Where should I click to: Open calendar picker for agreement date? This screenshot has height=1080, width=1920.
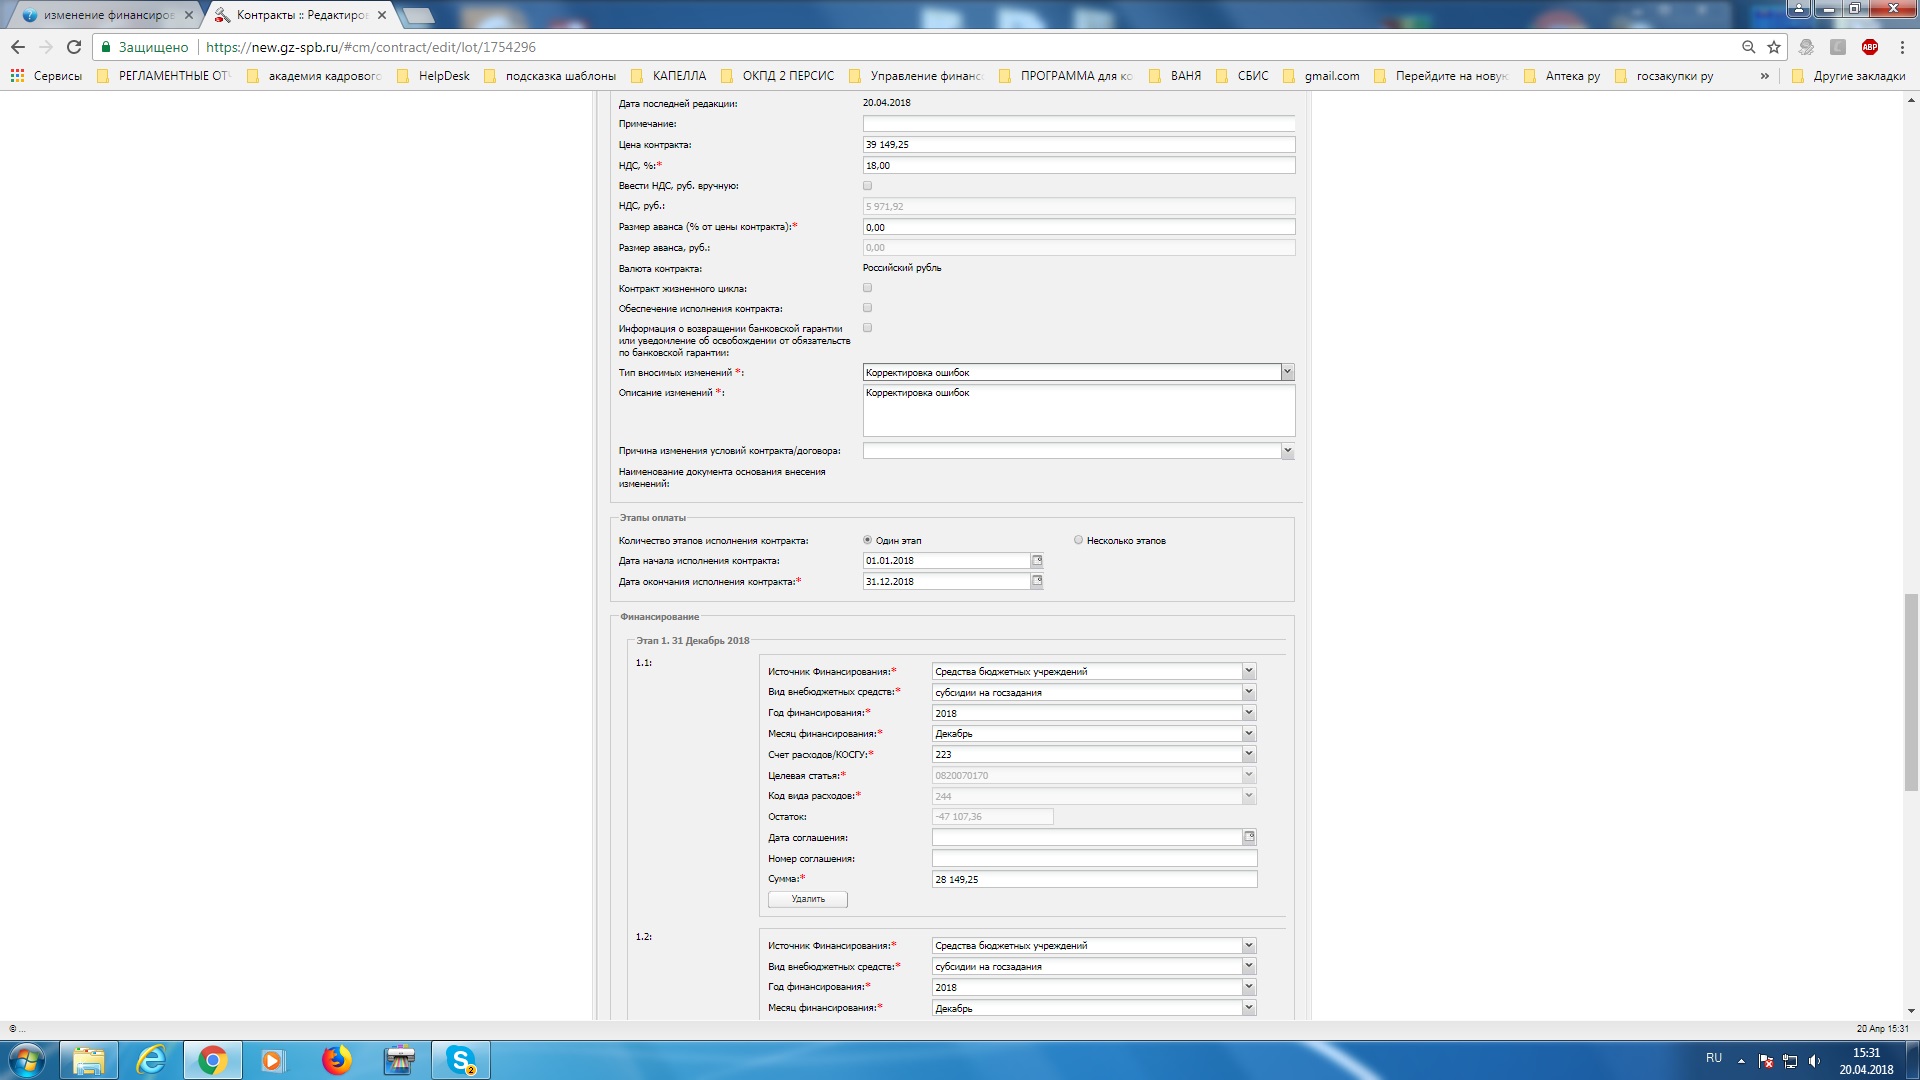pos(1249,837)
